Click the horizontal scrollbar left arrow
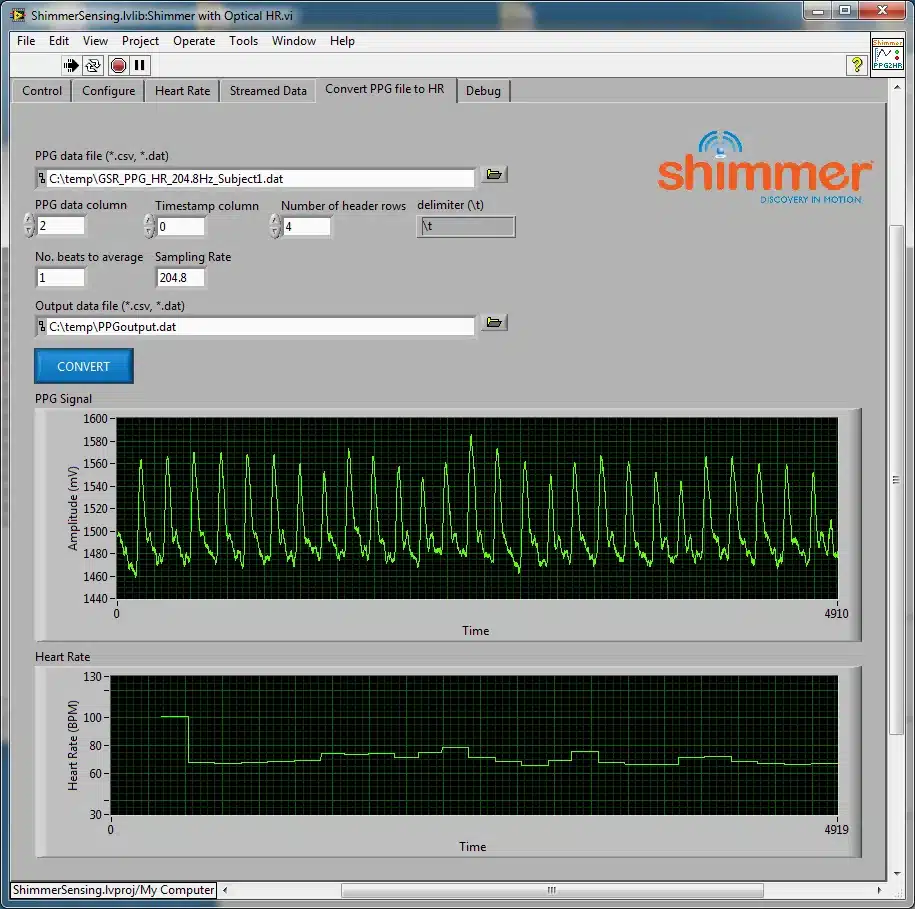 tap(225, 890)
